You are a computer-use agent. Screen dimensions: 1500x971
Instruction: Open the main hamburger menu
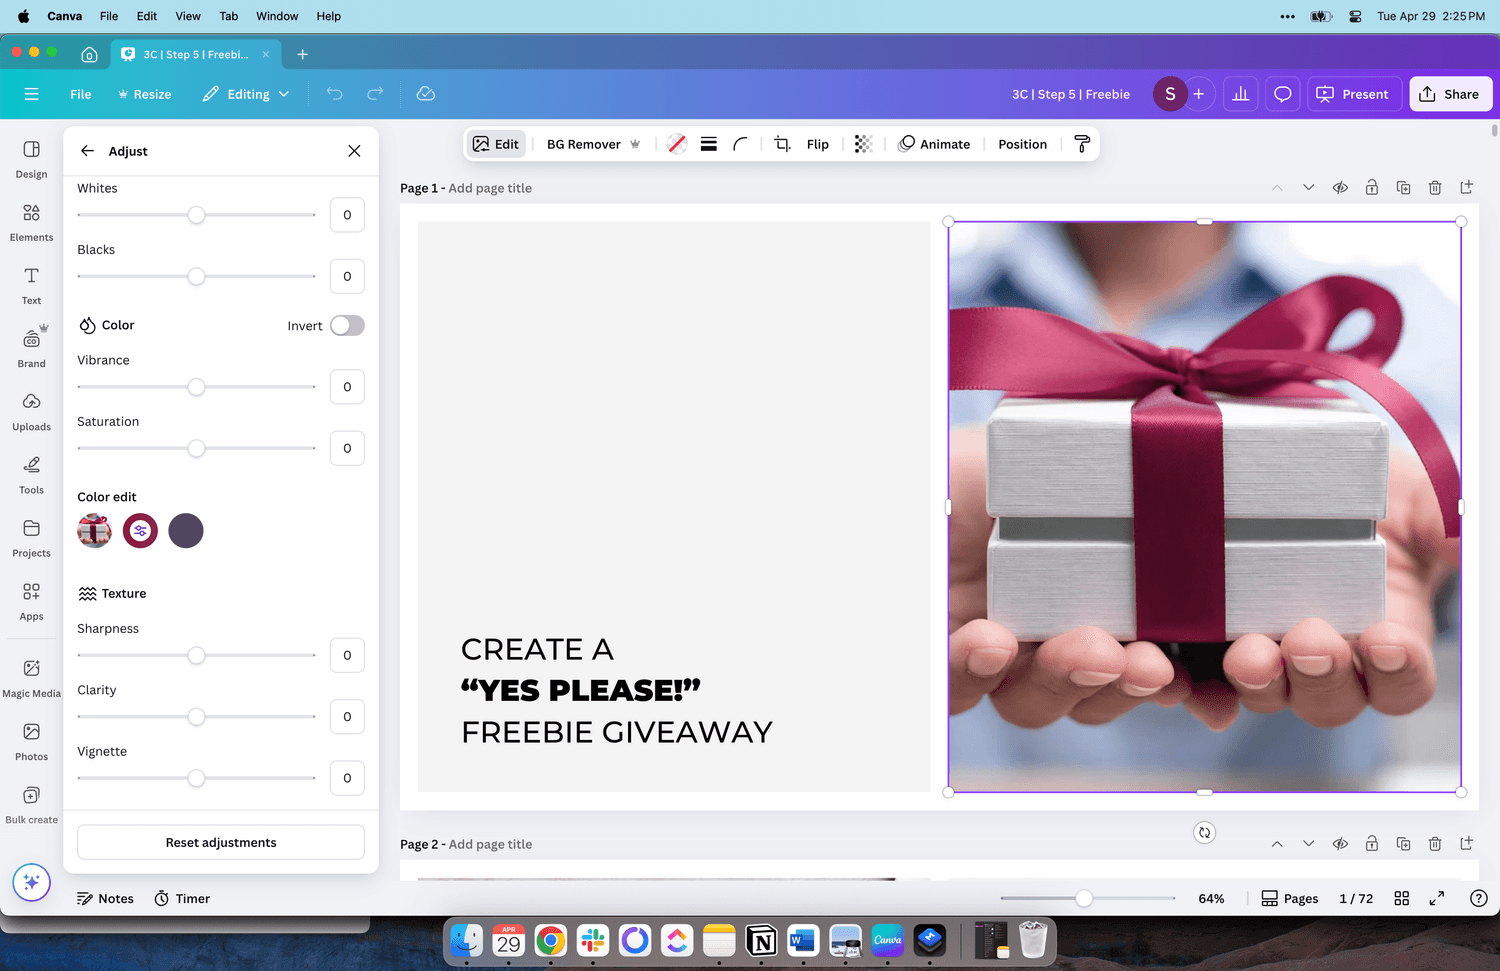tap(31, 94)
